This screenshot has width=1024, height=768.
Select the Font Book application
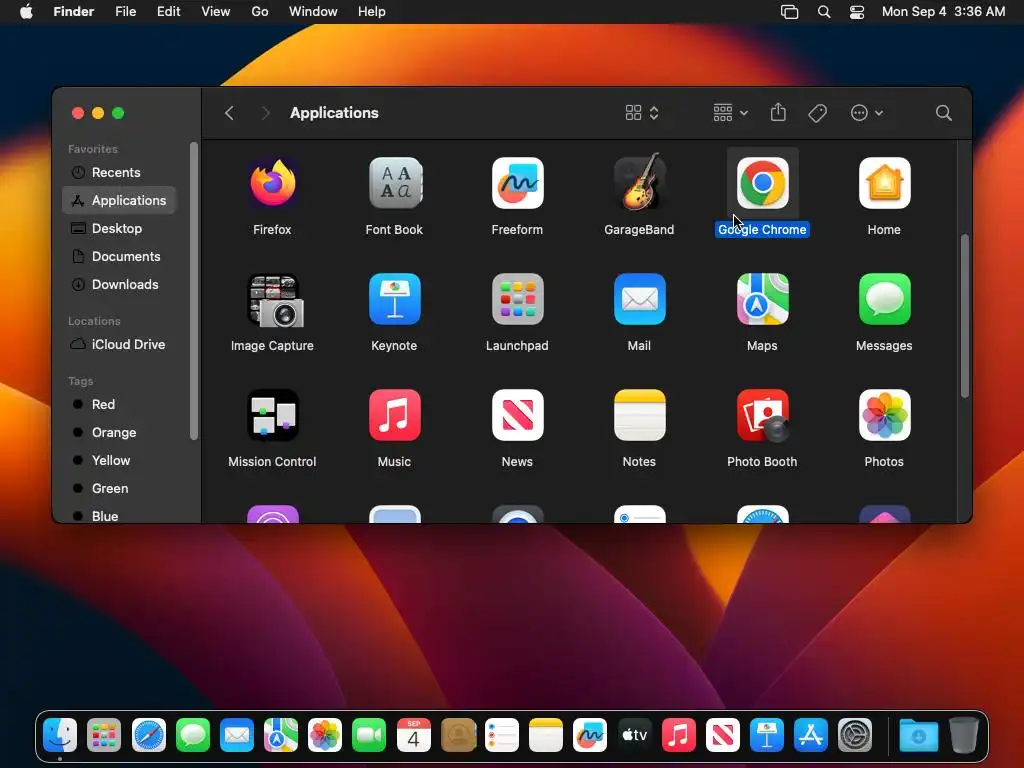tap(394, 184)
